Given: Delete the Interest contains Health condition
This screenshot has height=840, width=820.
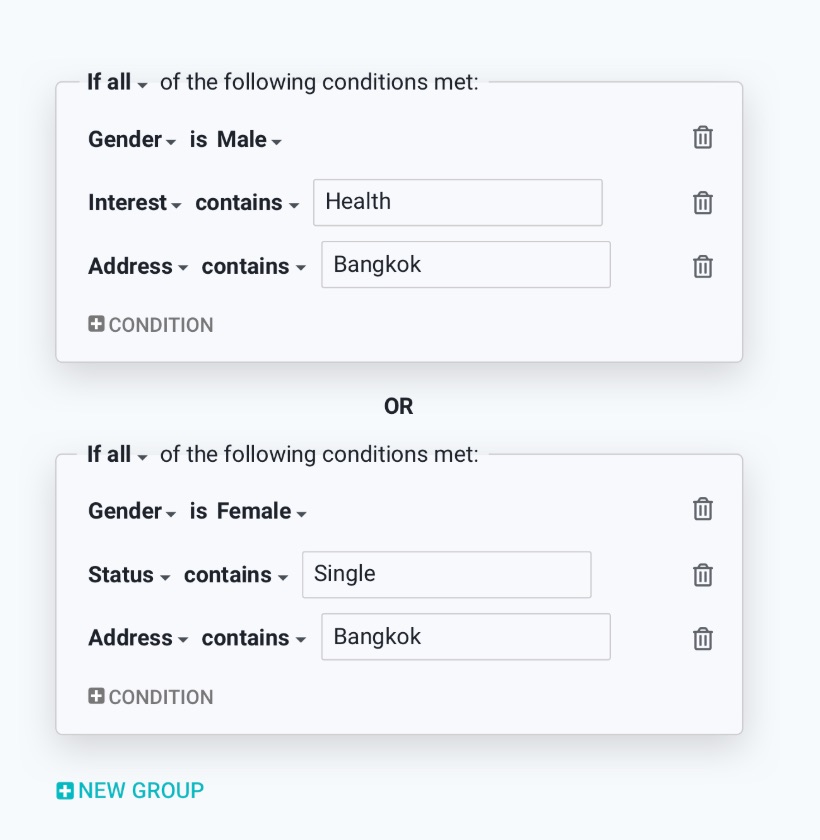Looking at the screenshot, I should click(703, 203).
